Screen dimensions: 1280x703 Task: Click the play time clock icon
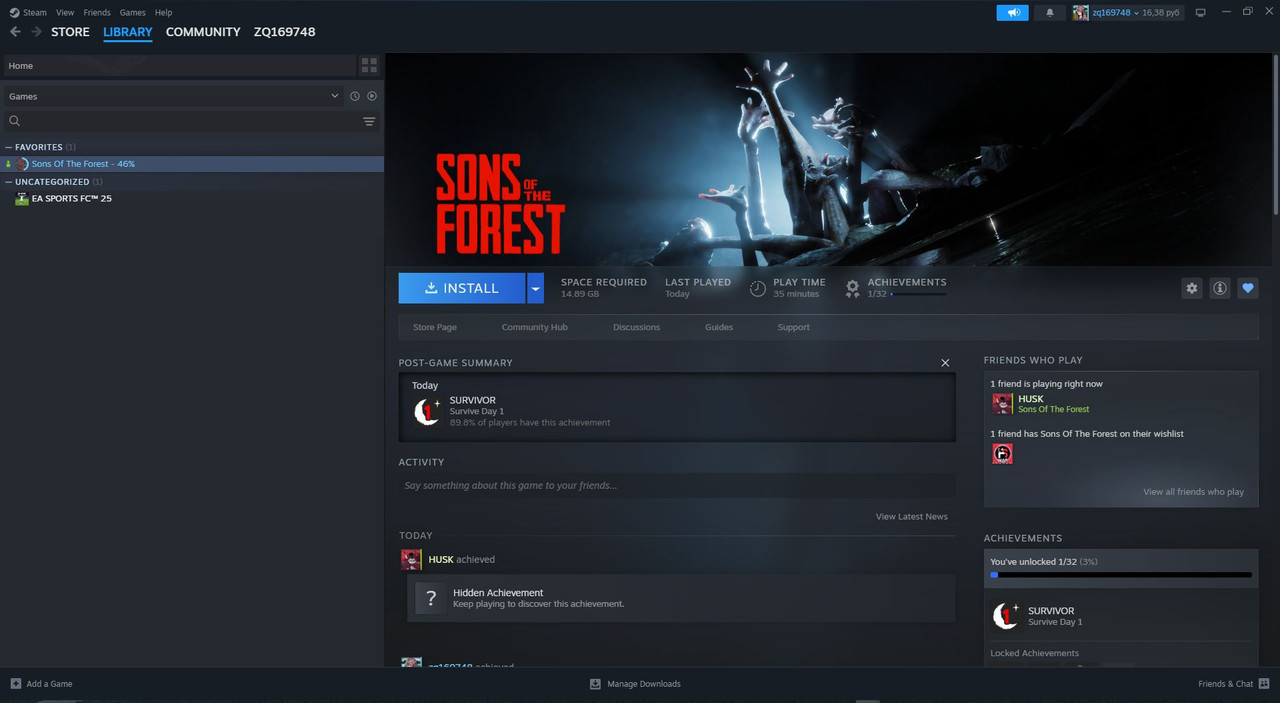(x=758, y=288)
